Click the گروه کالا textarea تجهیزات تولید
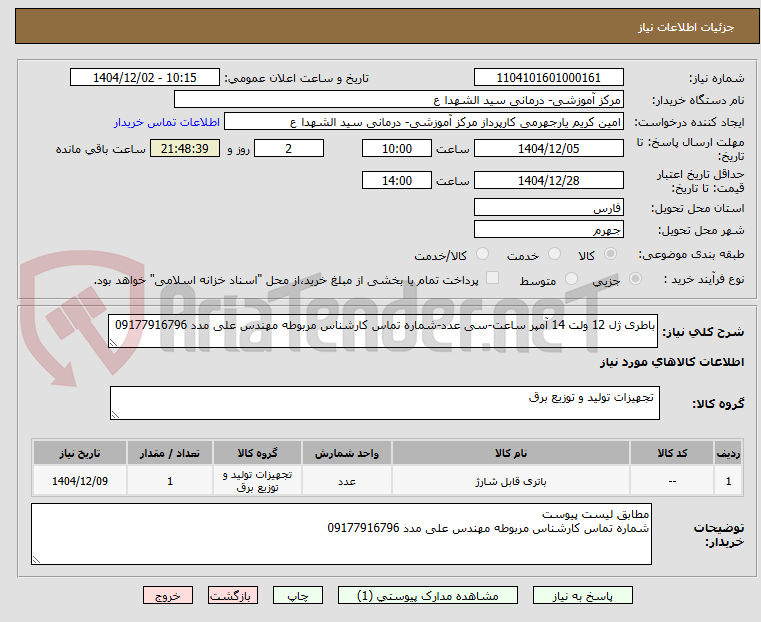The width and height of the screenshot is (761, 622). click(384, 403)
